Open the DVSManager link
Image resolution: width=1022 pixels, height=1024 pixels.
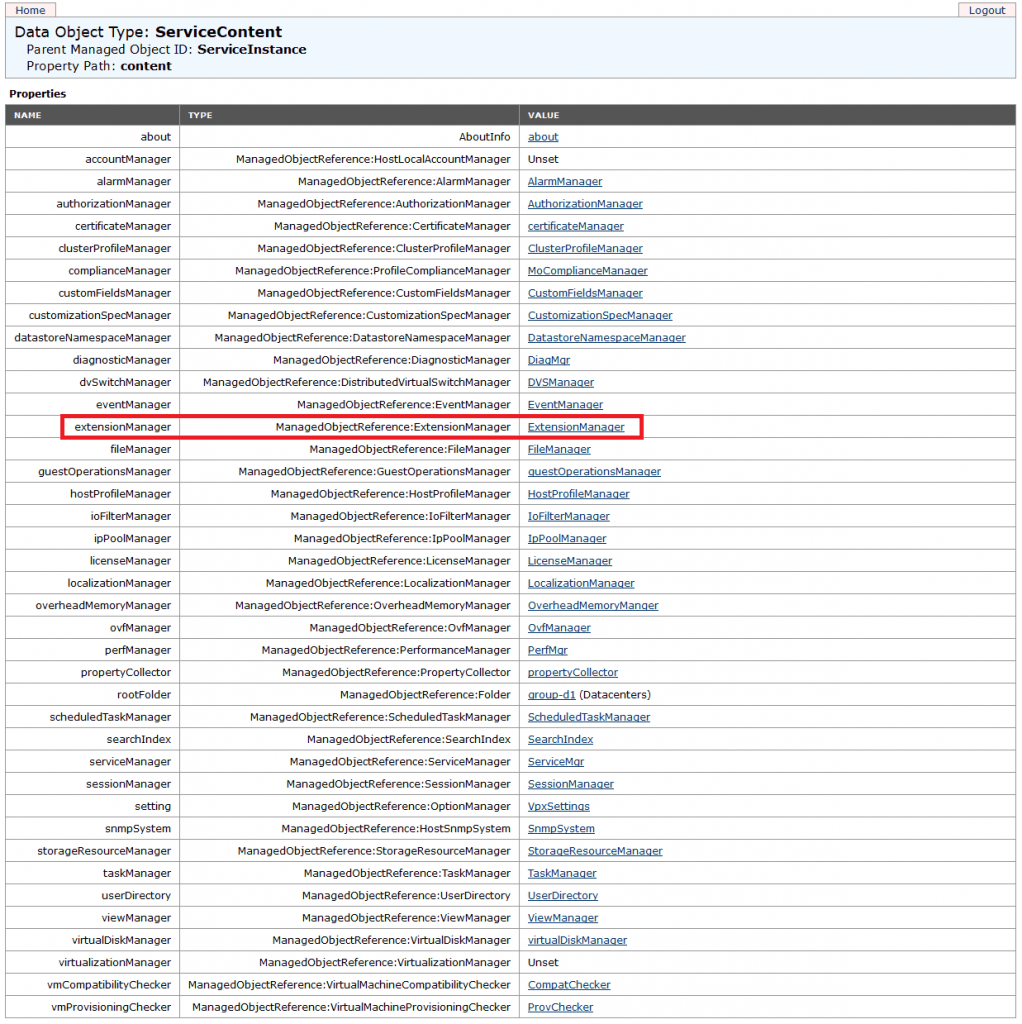[x=560, y=382]
